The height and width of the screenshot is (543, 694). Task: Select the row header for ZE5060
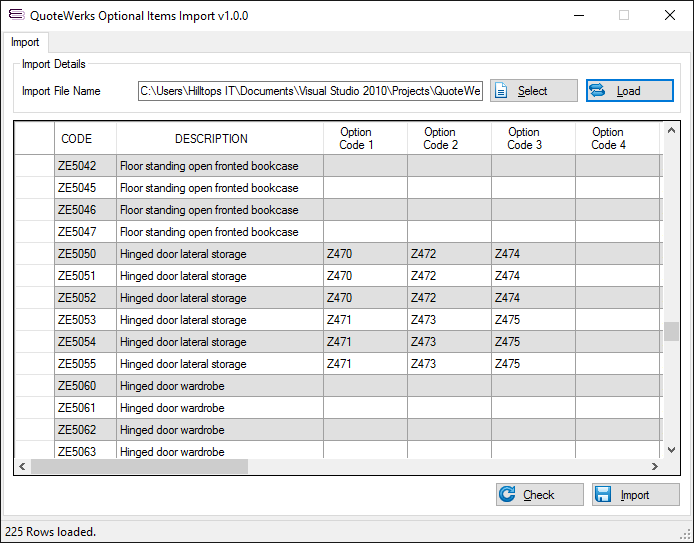coord(35,386)
